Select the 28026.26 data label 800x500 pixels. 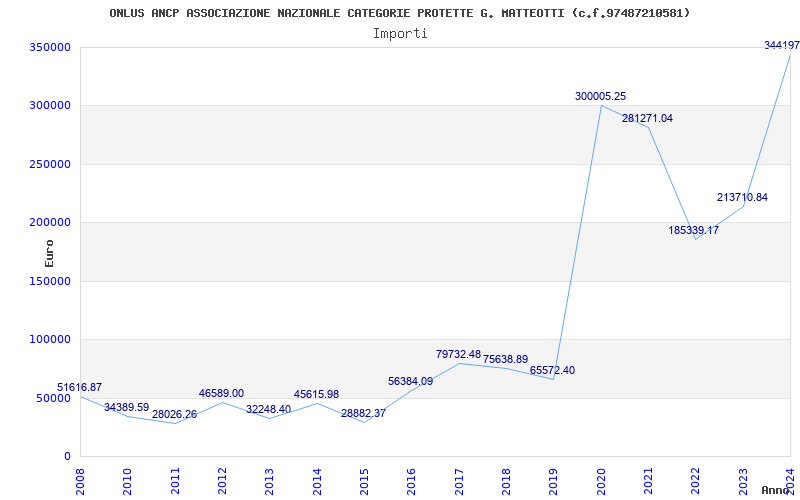[x=174, y=414]
